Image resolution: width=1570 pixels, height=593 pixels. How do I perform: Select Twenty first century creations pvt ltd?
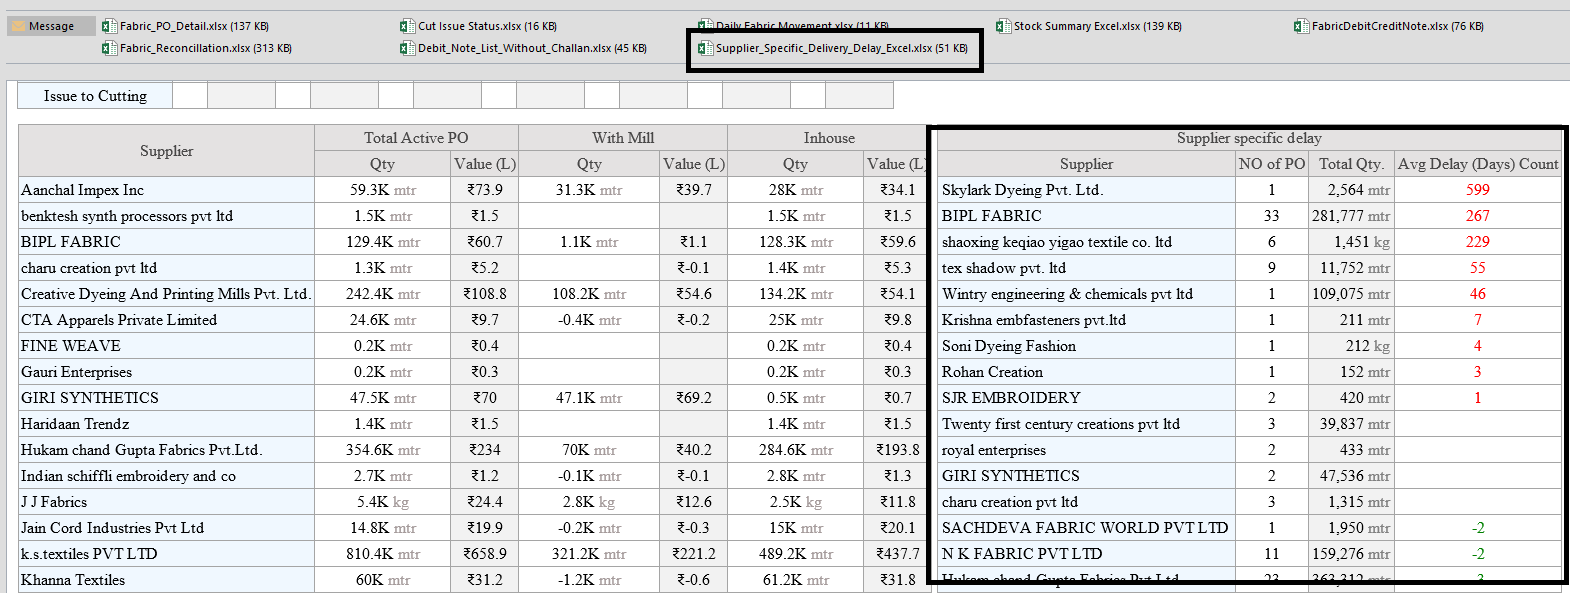pyautogui.click(x=1086, y=424)
